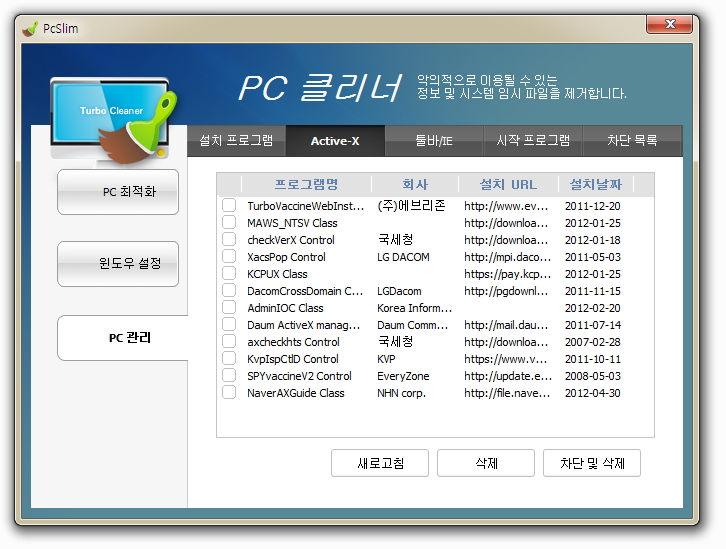Go to the 차단 목록 tab
Viewport: 726px width, 549px height.
coord(632,141)
